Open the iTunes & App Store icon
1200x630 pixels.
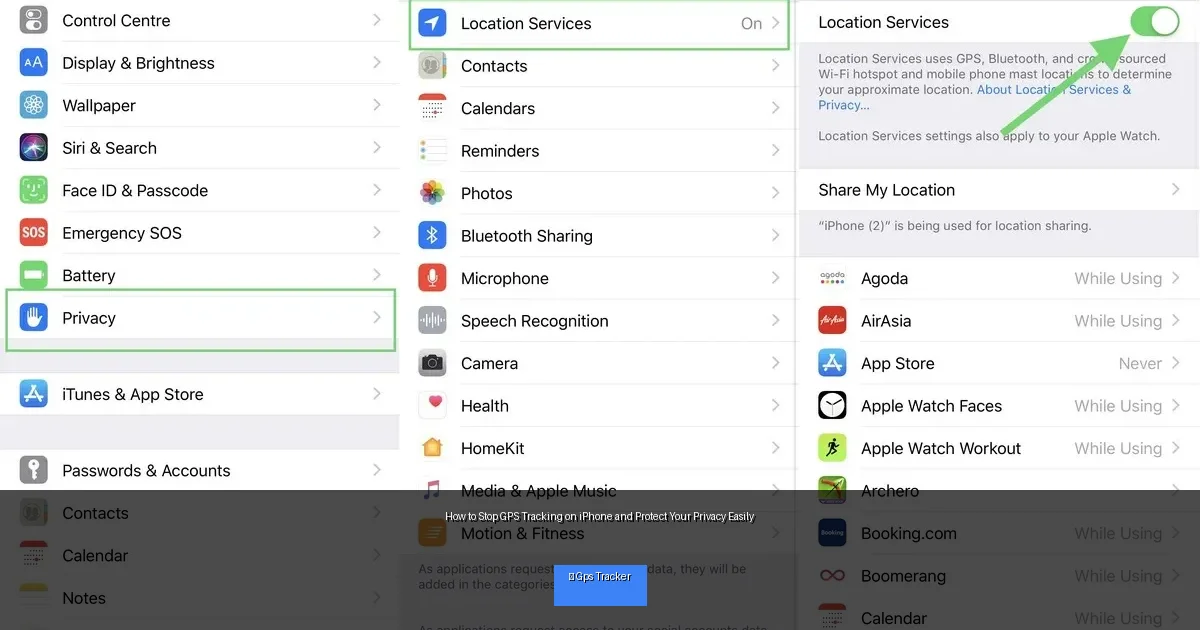tap(34, 394)
